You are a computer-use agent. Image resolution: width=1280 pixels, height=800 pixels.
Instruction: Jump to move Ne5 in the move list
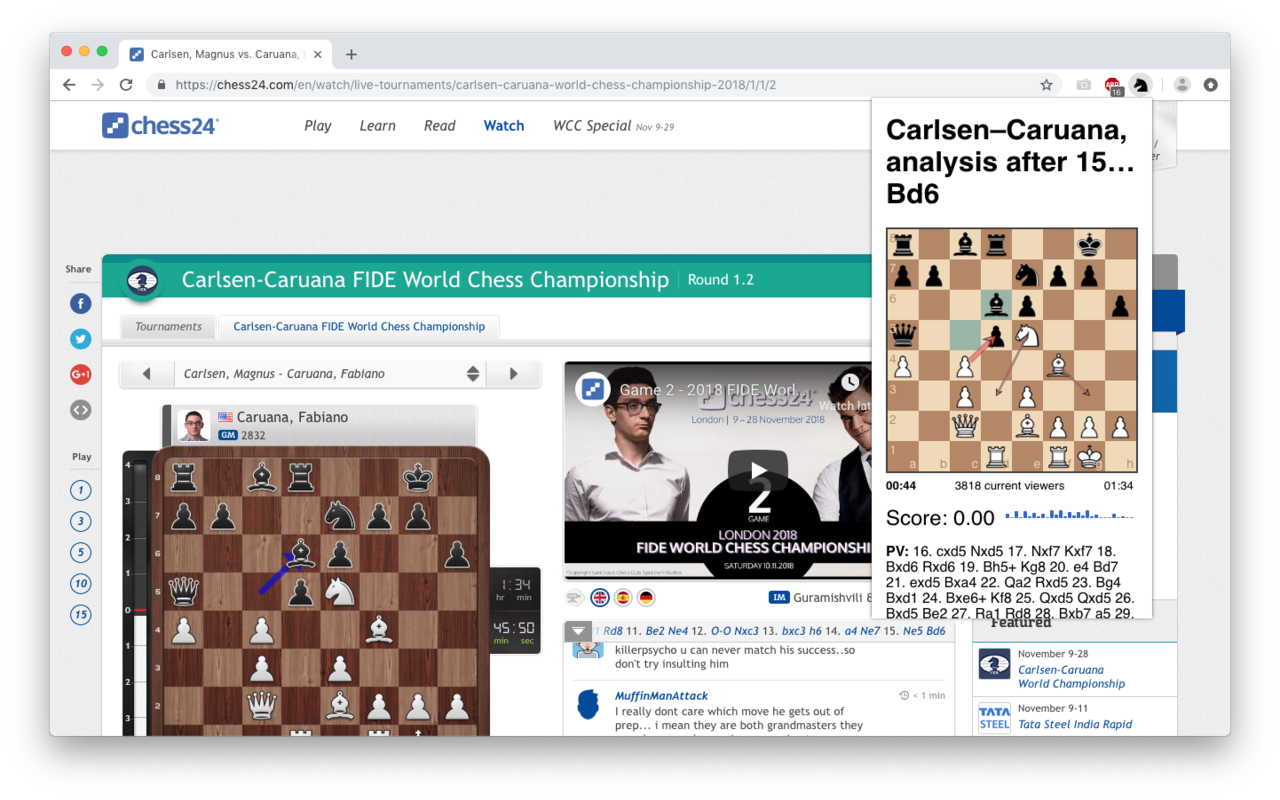click(x=910, y=631)
